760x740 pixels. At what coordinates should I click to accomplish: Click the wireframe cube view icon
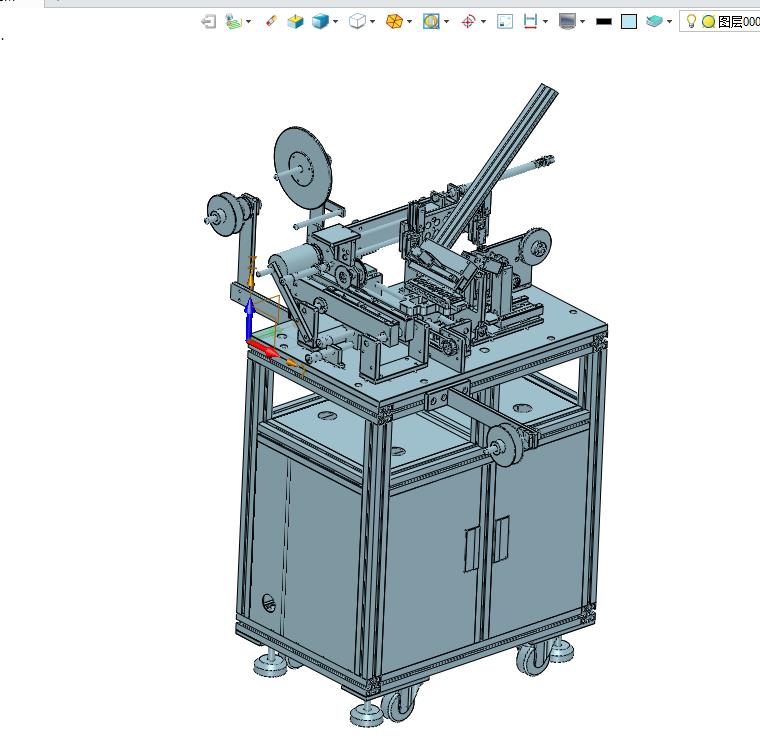[357, 21]
